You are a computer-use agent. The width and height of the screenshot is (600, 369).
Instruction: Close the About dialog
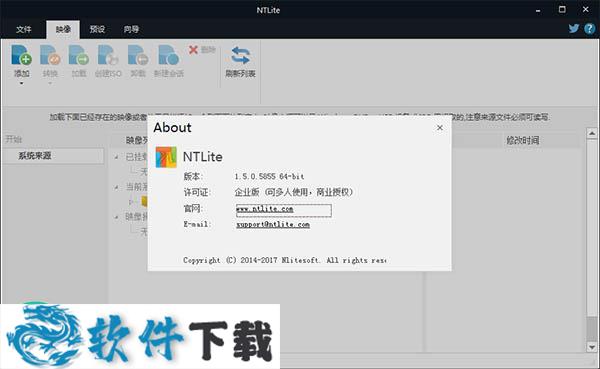coord(440,127)
